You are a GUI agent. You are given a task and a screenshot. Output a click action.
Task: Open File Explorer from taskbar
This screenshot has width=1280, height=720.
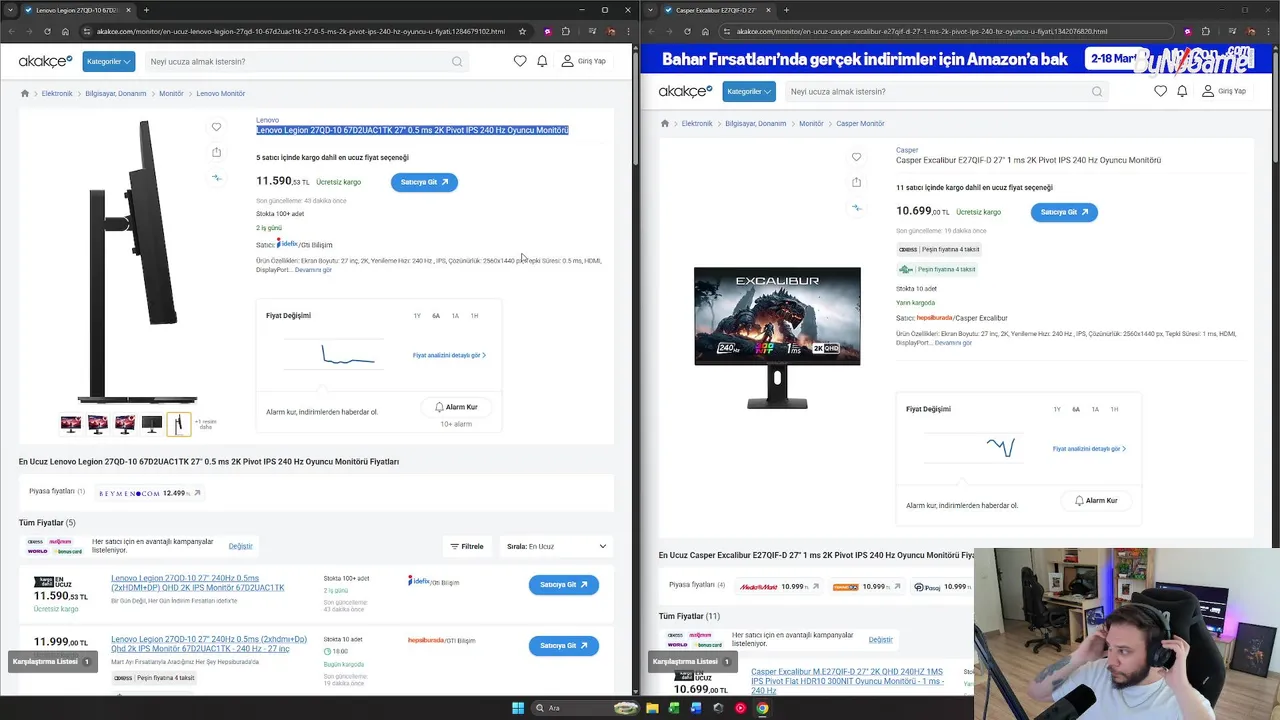click(652, 708)
